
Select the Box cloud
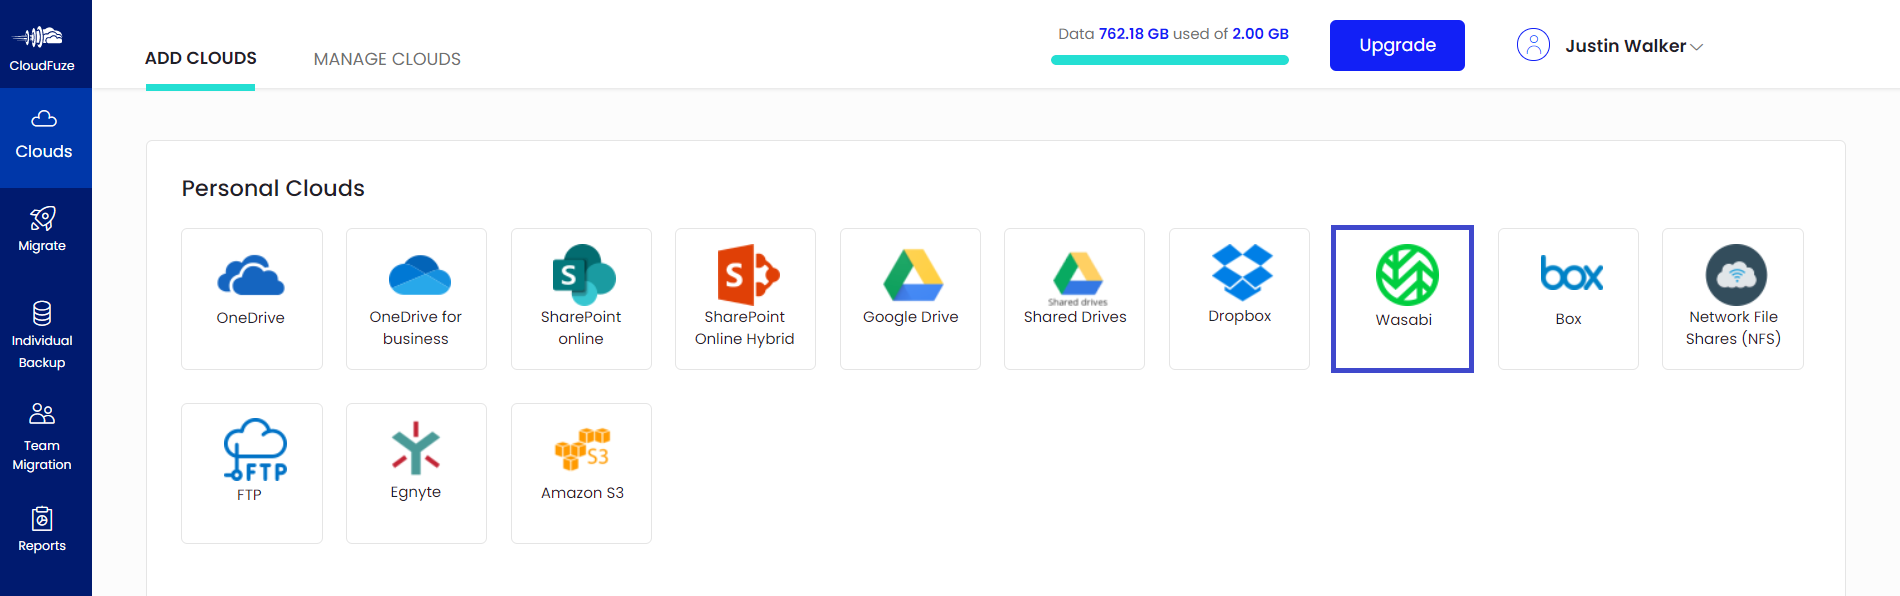point(1568,299)
